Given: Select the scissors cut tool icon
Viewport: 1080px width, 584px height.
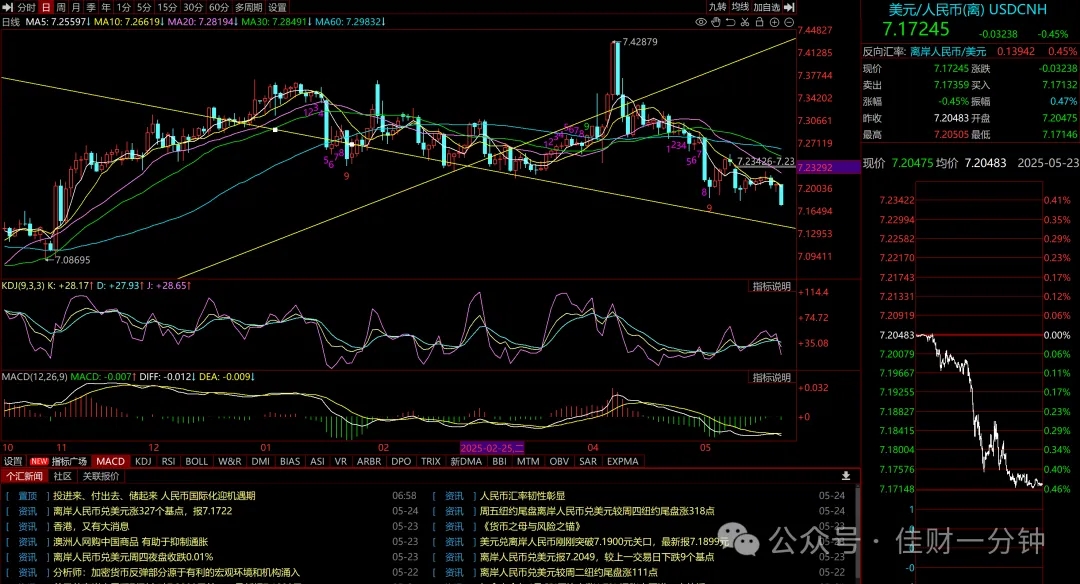Looking at the screenshot, I should tap(745, 22).
